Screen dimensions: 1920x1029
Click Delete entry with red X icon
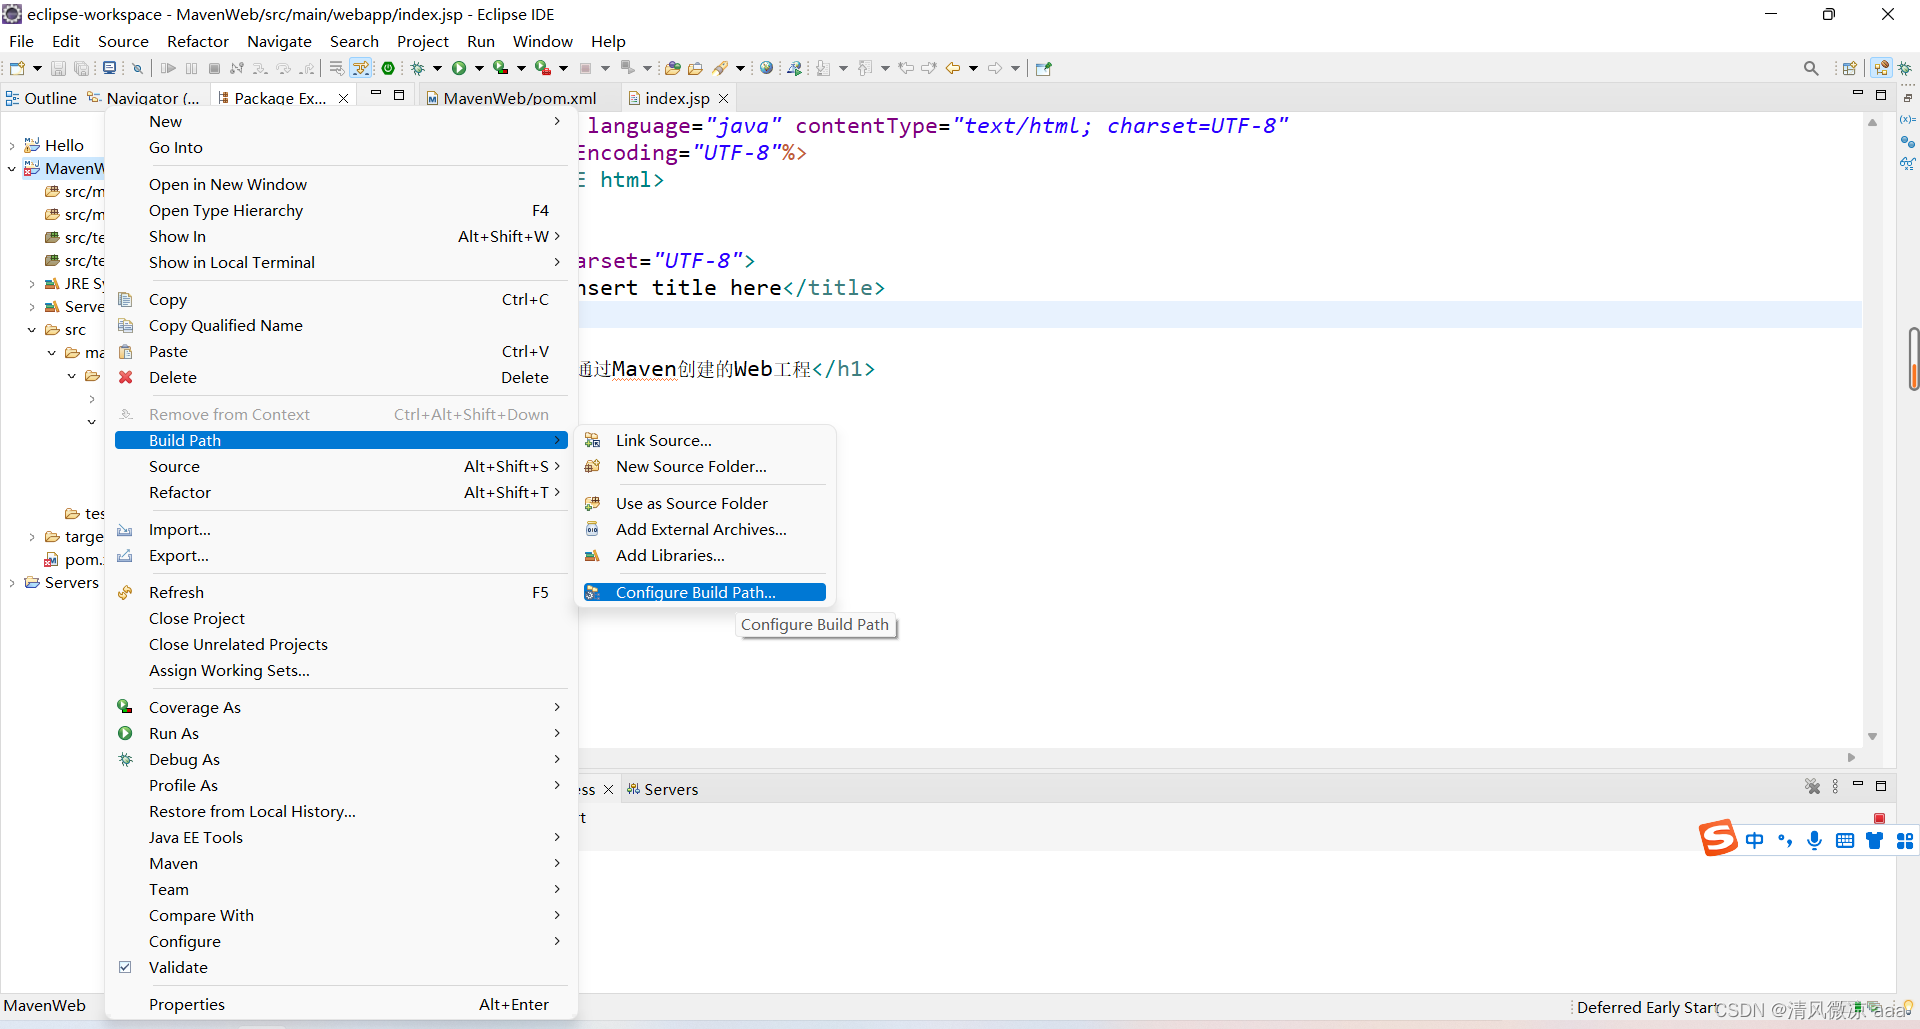click(341, 377)
